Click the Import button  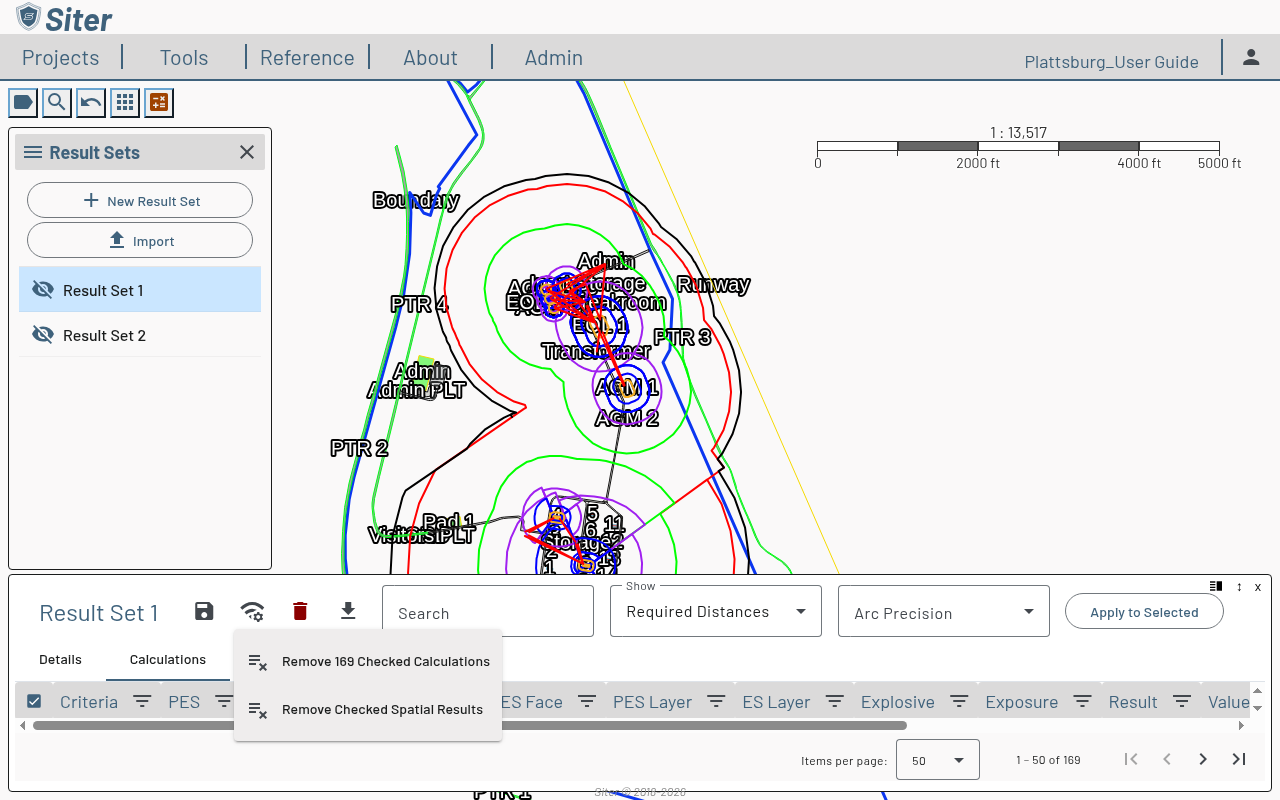(x=140, y=240)
